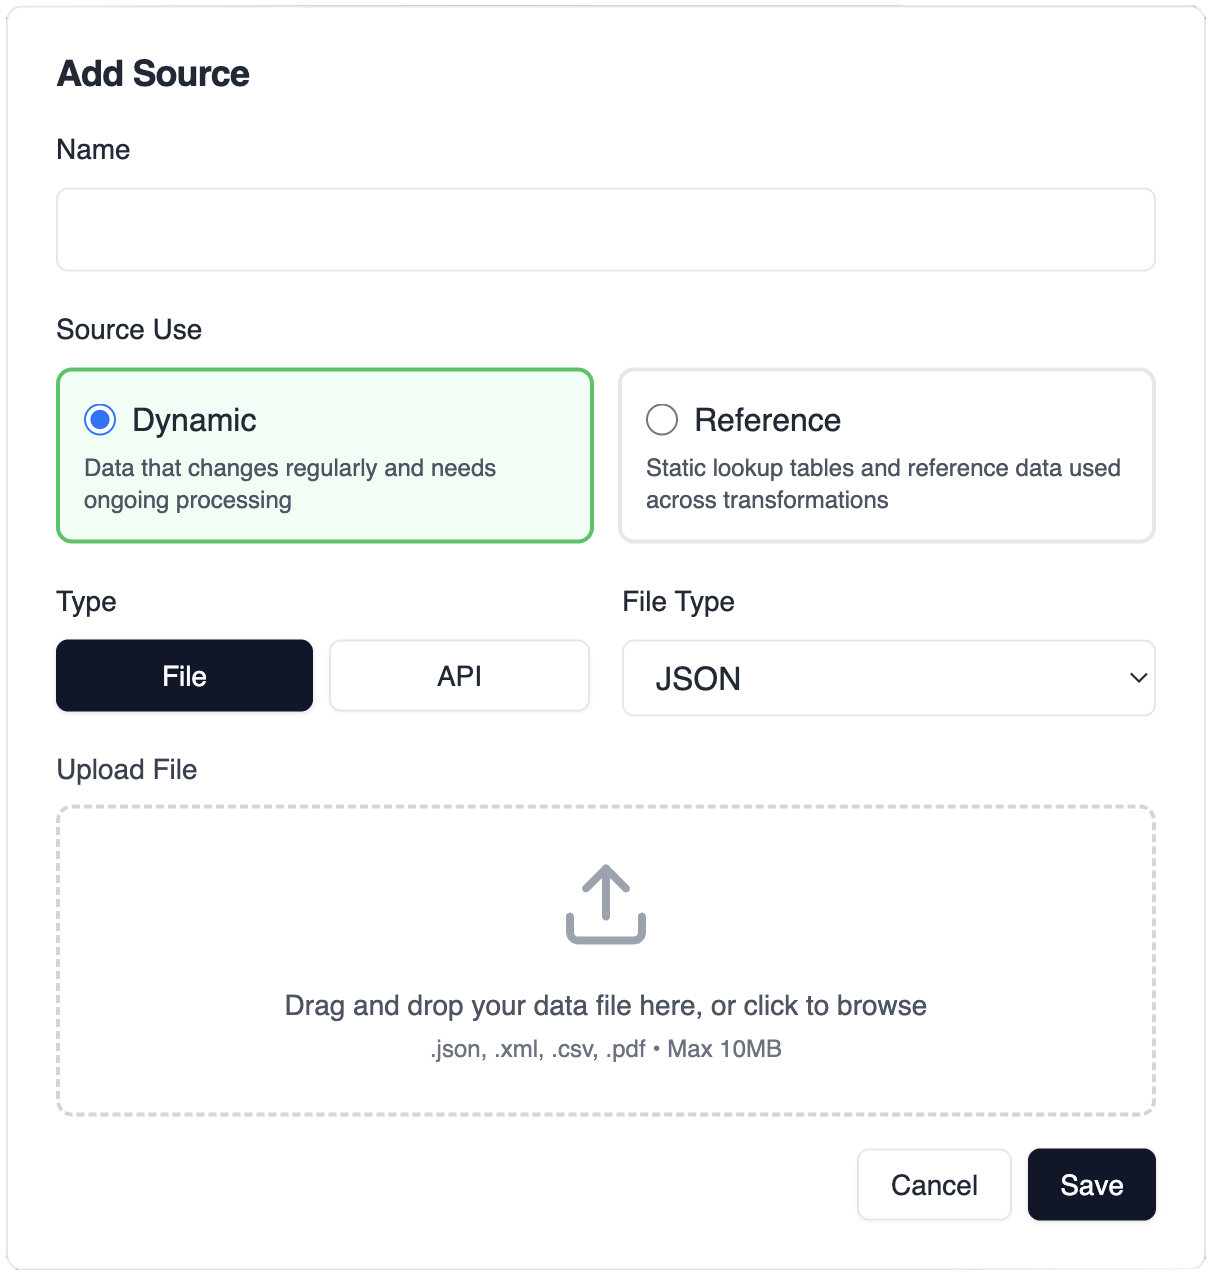Click the Add Source dialog title
The width and height of the screenshot is (1212, 1274).
pyautogui.click(x=152, y=73)
